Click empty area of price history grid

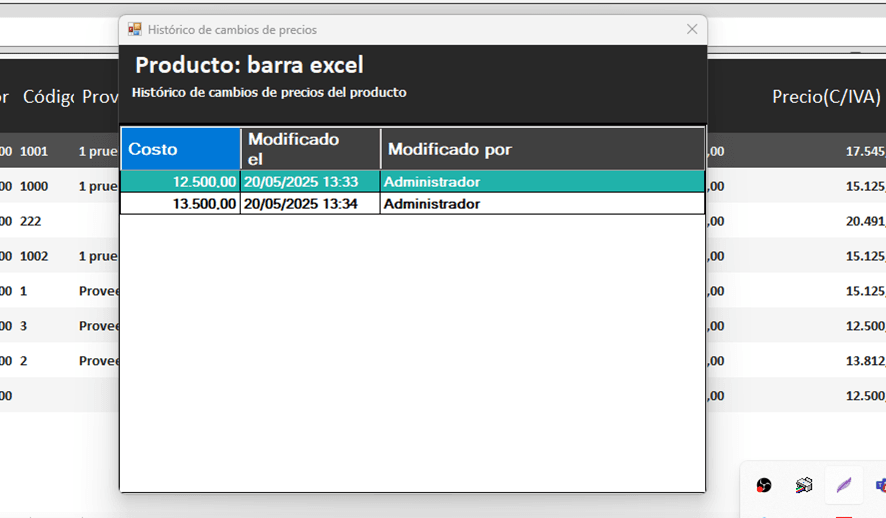click(x=412, y=350)
